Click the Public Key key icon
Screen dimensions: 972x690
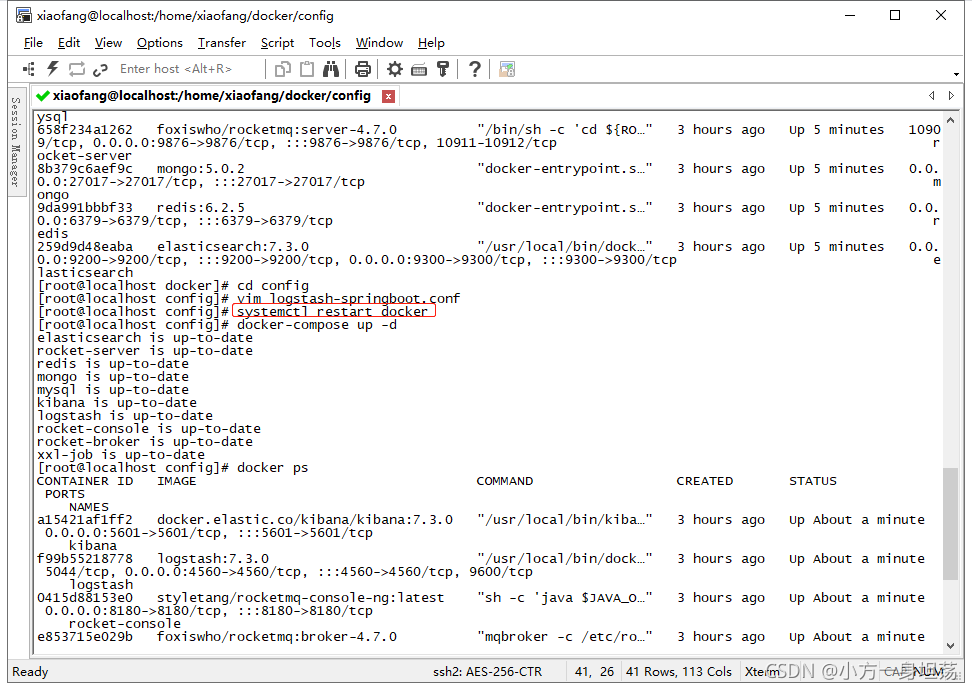[443, 69]
